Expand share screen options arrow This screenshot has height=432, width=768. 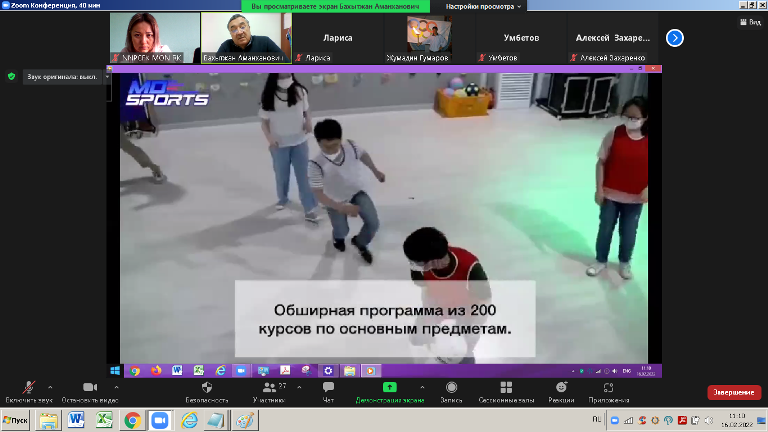(x=422, y=387)
